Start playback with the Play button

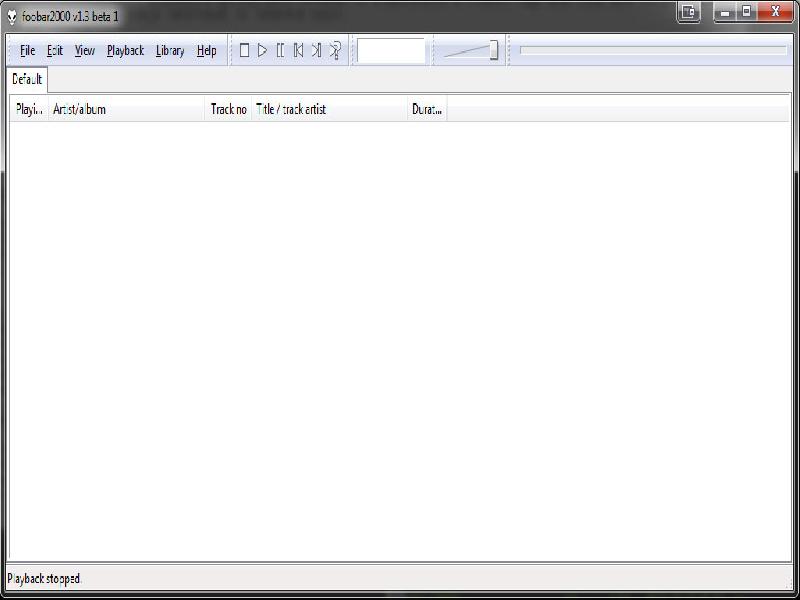pyautogui.click(x=262, y=51)
